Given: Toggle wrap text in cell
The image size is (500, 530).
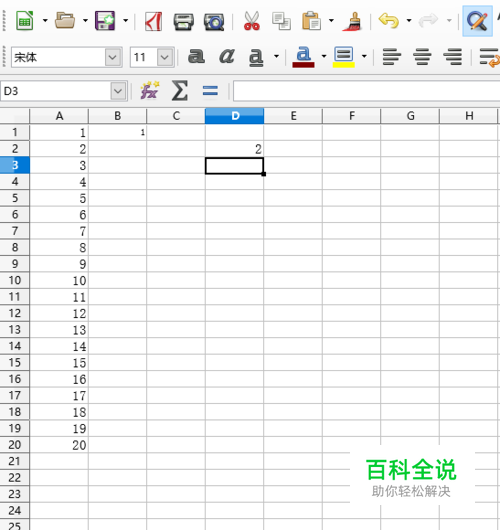Looking at the screenshot, I should click(489, 57).
